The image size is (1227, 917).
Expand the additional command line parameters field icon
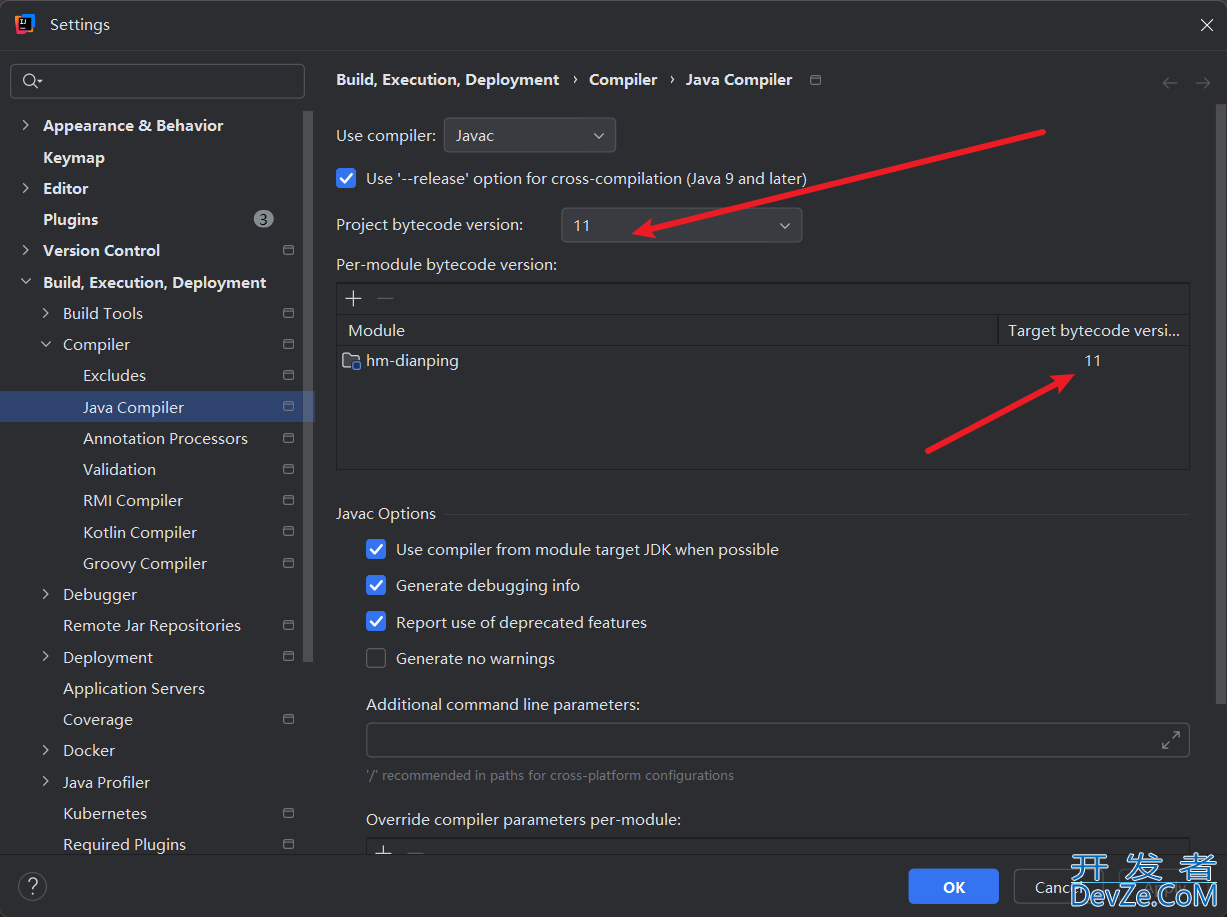(x=1170, y=740)
